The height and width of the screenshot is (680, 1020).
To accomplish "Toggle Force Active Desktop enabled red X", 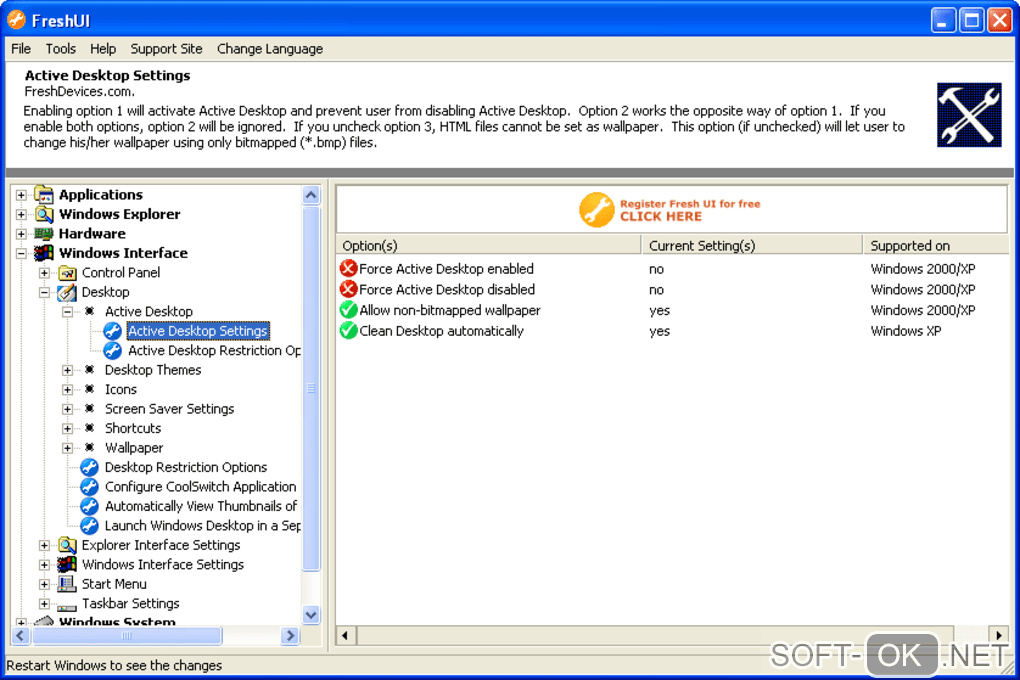I will point(349,269).
